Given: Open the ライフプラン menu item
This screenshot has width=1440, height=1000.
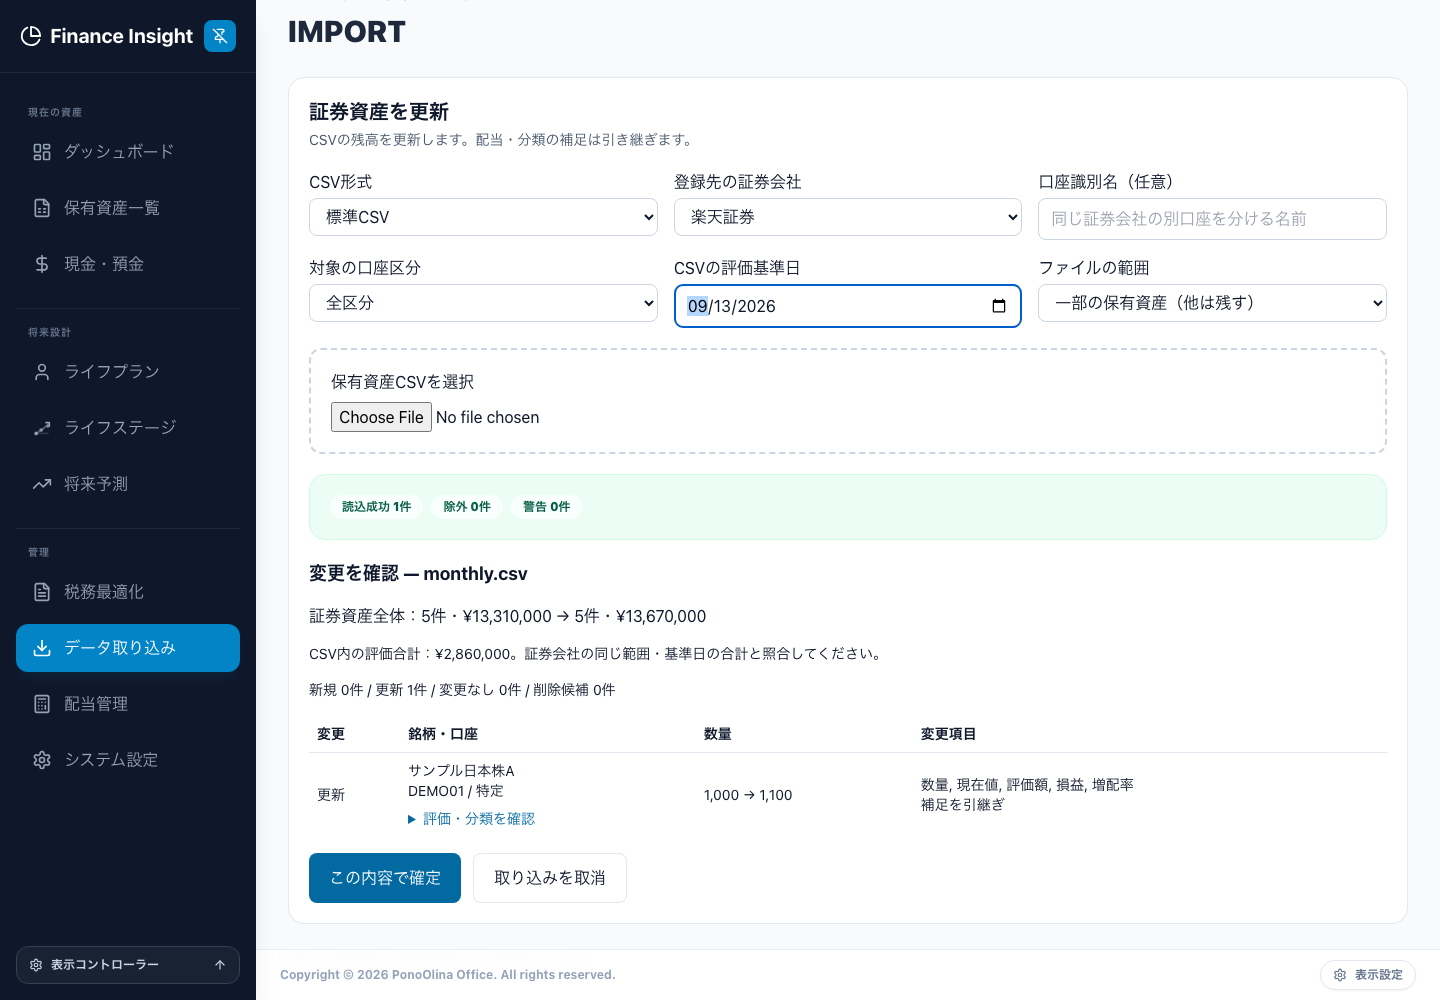Looking at the screenshot, I should 128,372.
